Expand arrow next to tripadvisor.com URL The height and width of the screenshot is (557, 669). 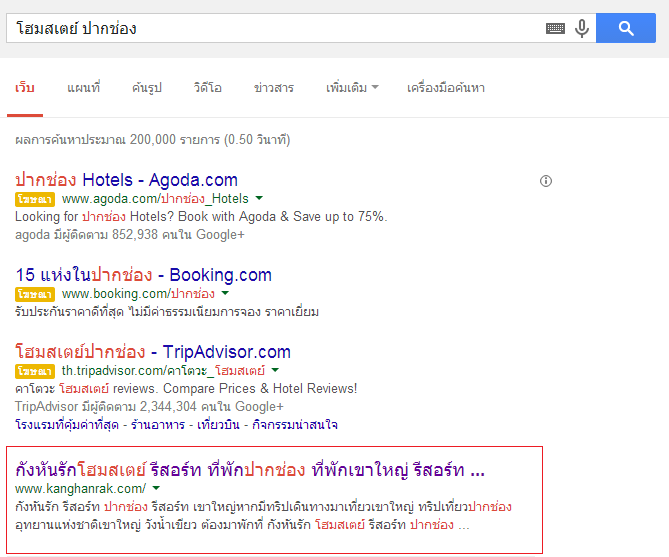pos(275,370)
